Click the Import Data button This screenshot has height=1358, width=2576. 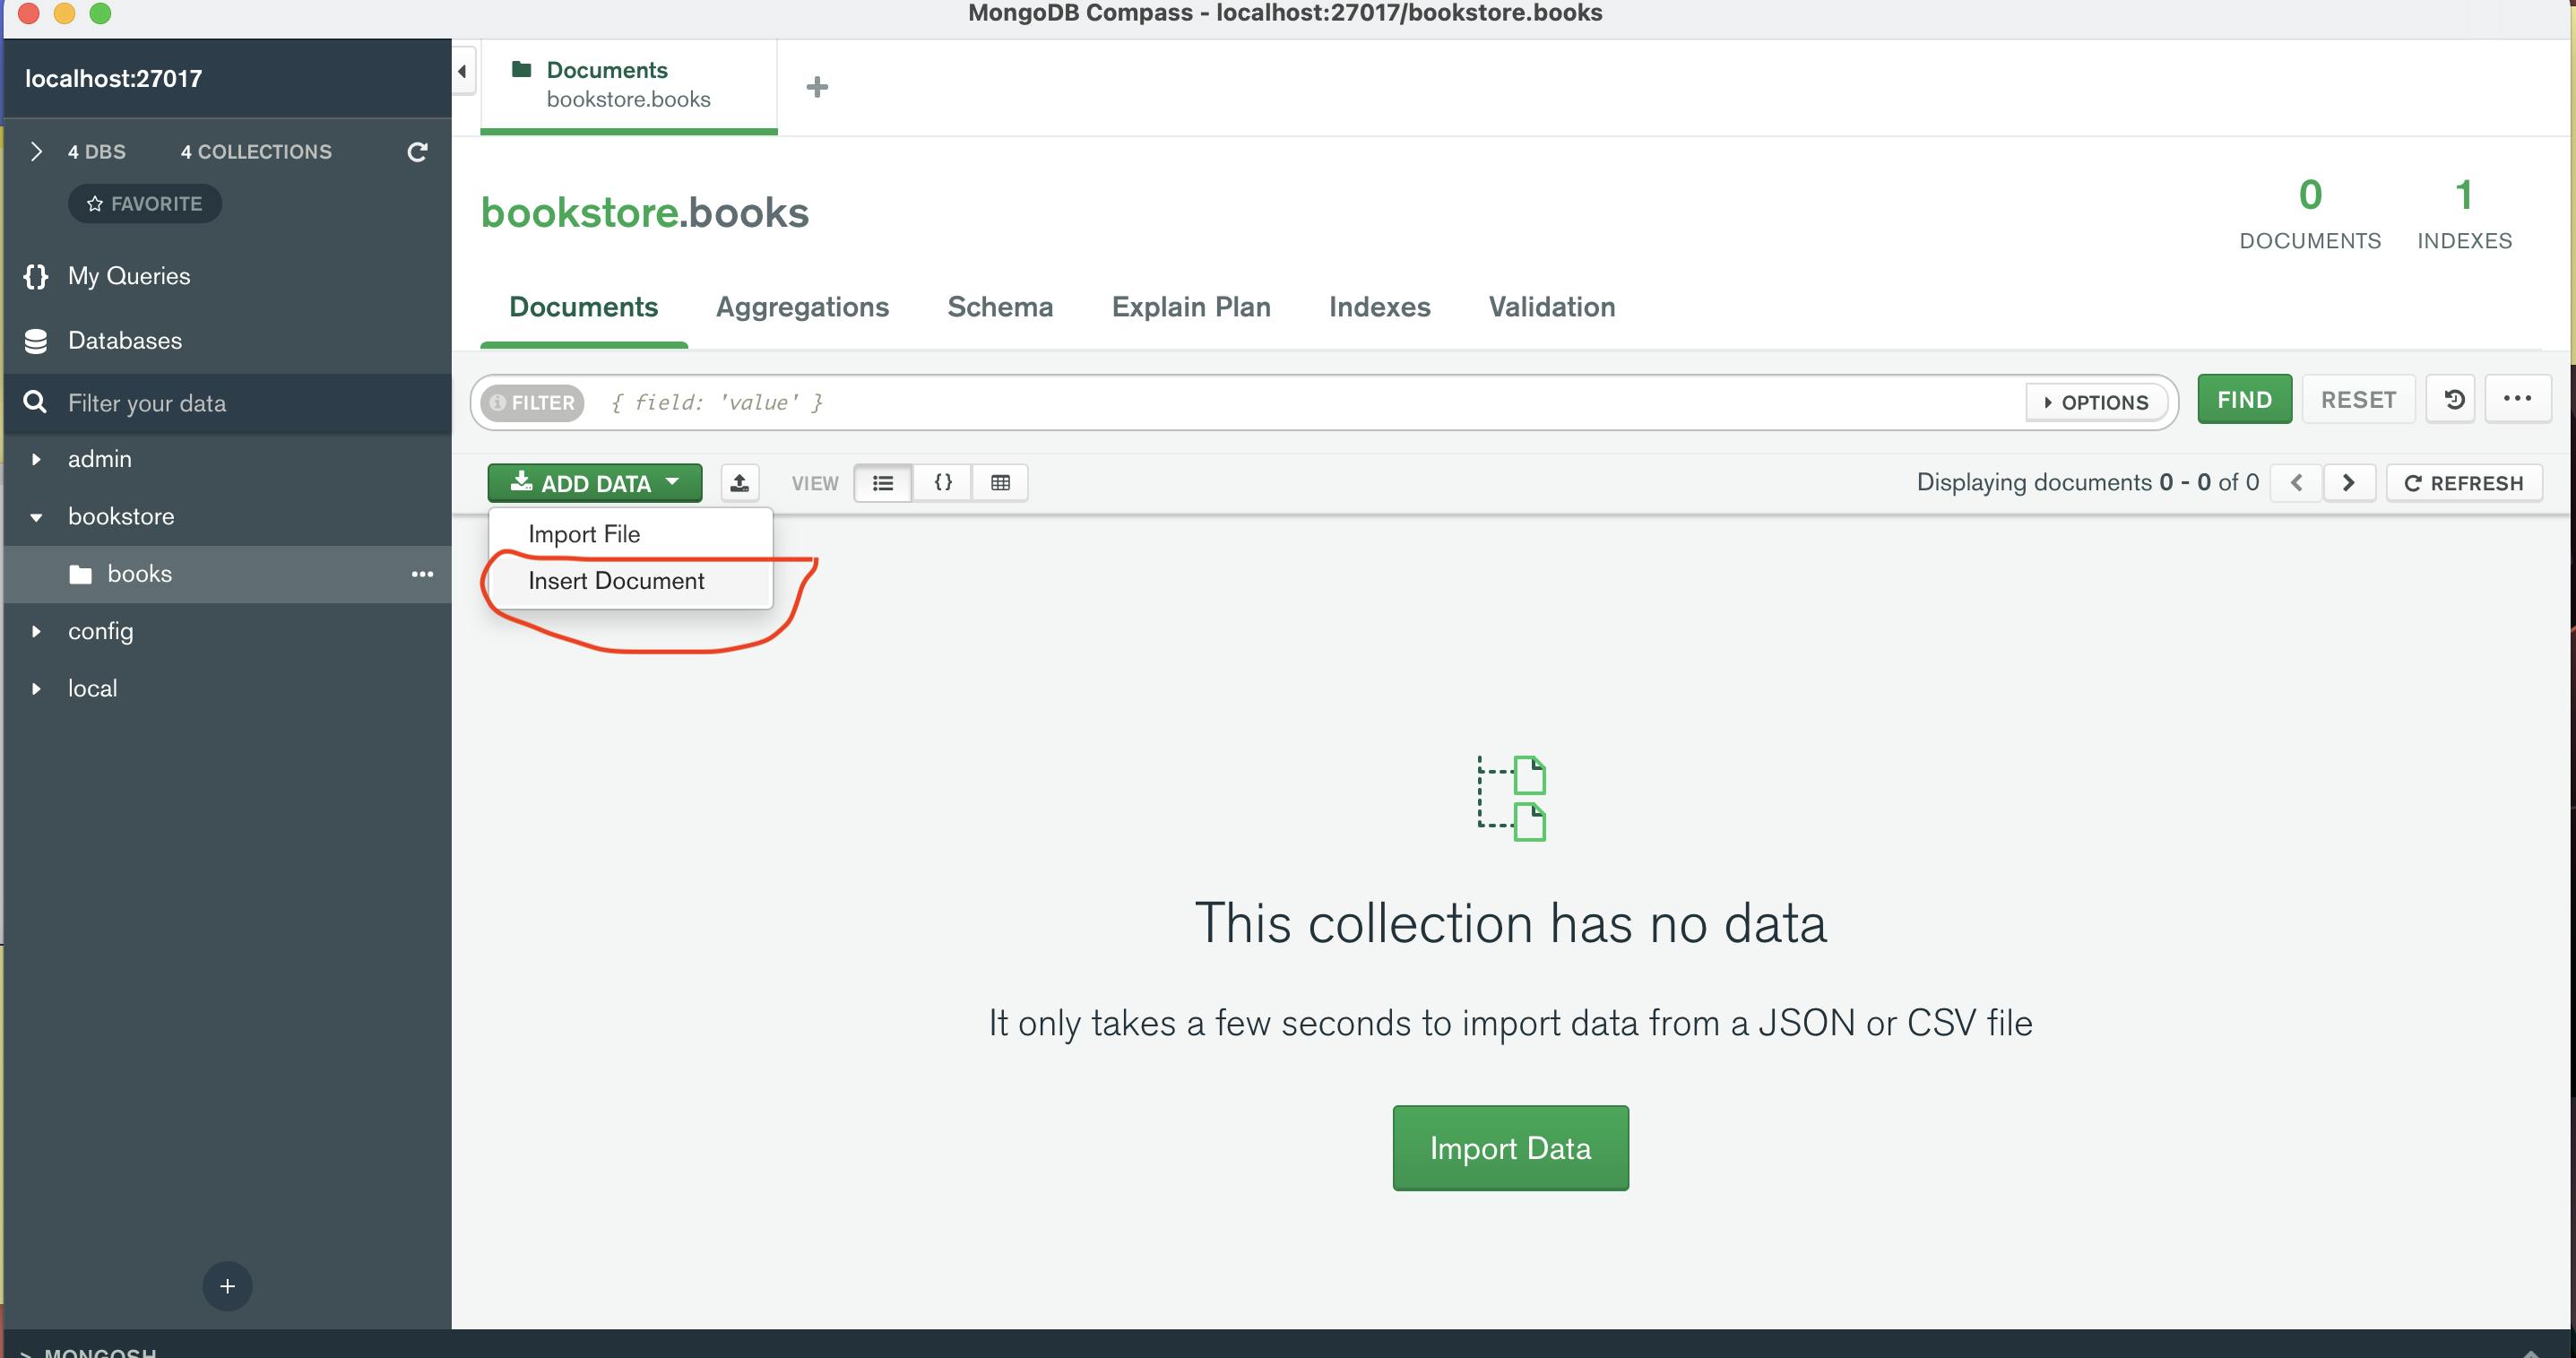(1511, 1146)
